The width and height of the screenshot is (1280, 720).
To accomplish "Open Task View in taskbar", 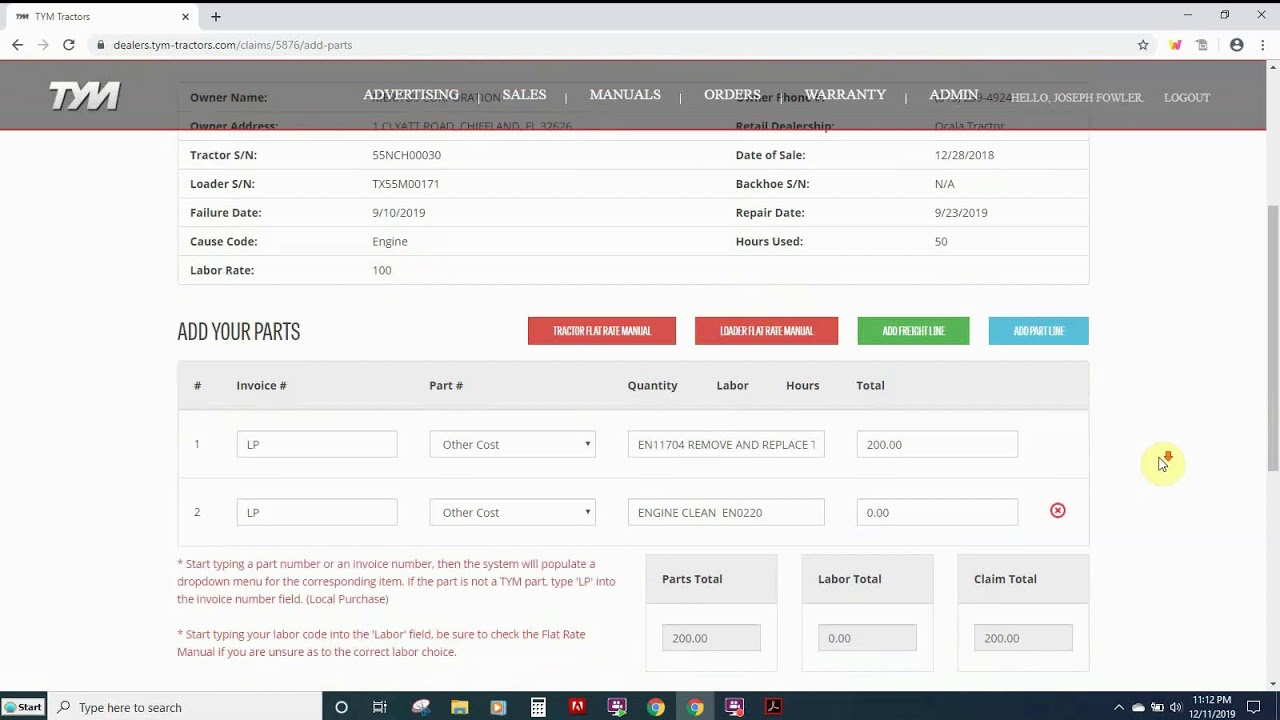I will point(380,707).
